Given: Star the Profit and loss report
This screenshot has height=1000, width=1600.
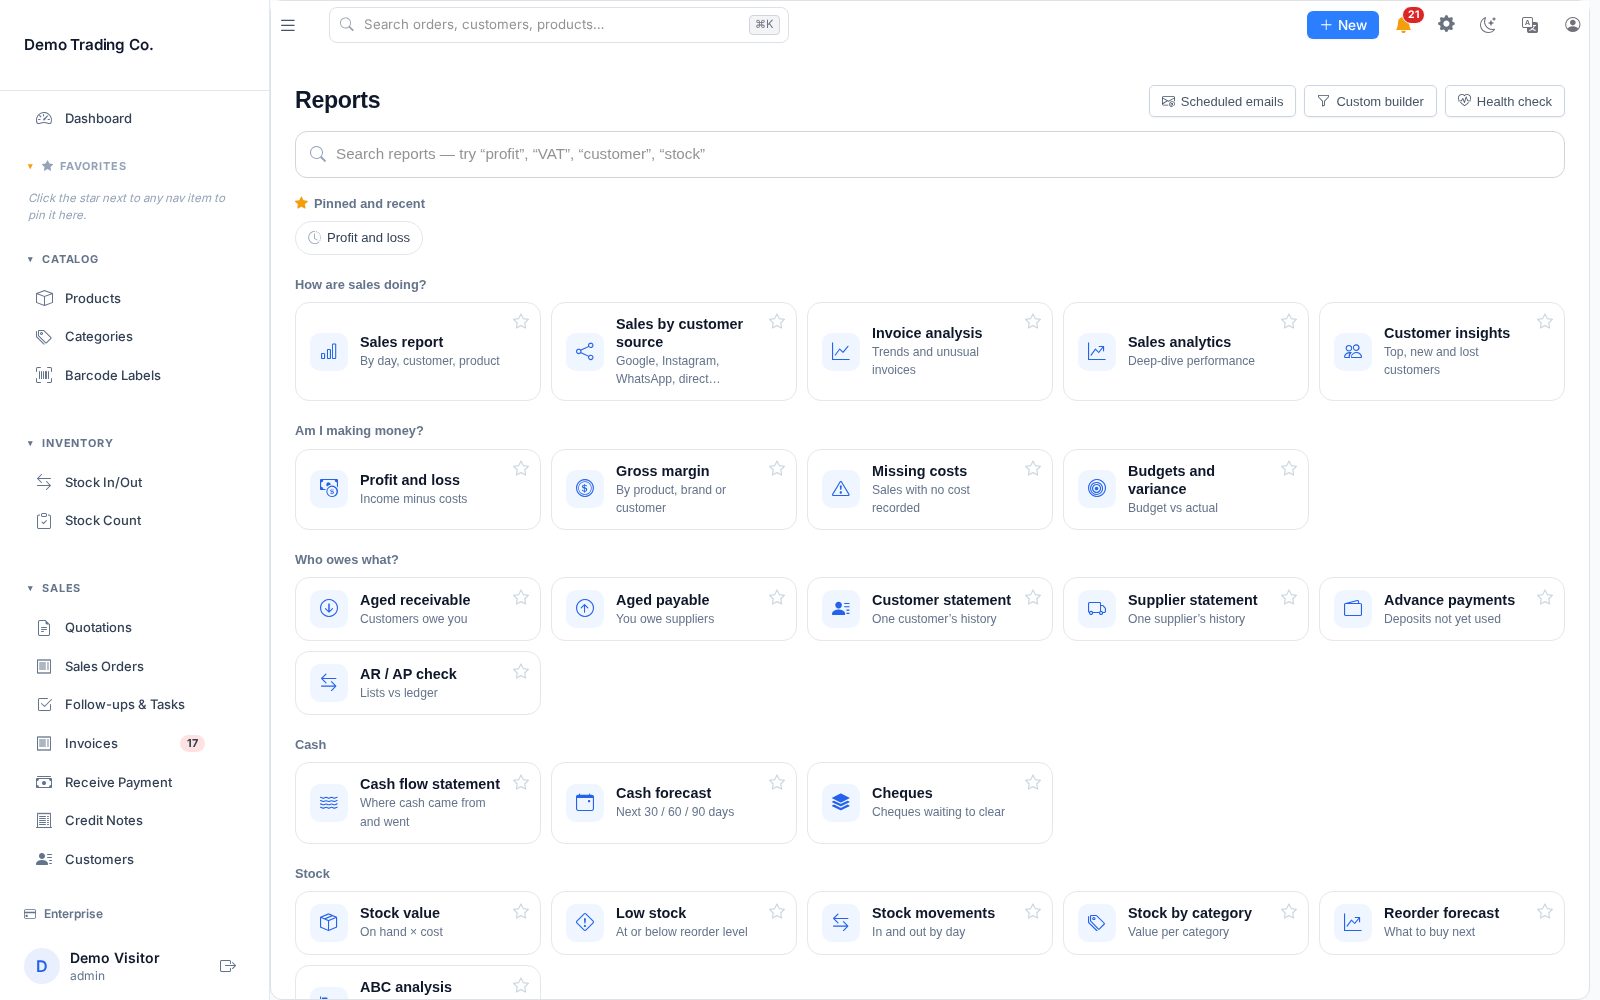Looking at the screenshot, I should [x=521, y=468].
